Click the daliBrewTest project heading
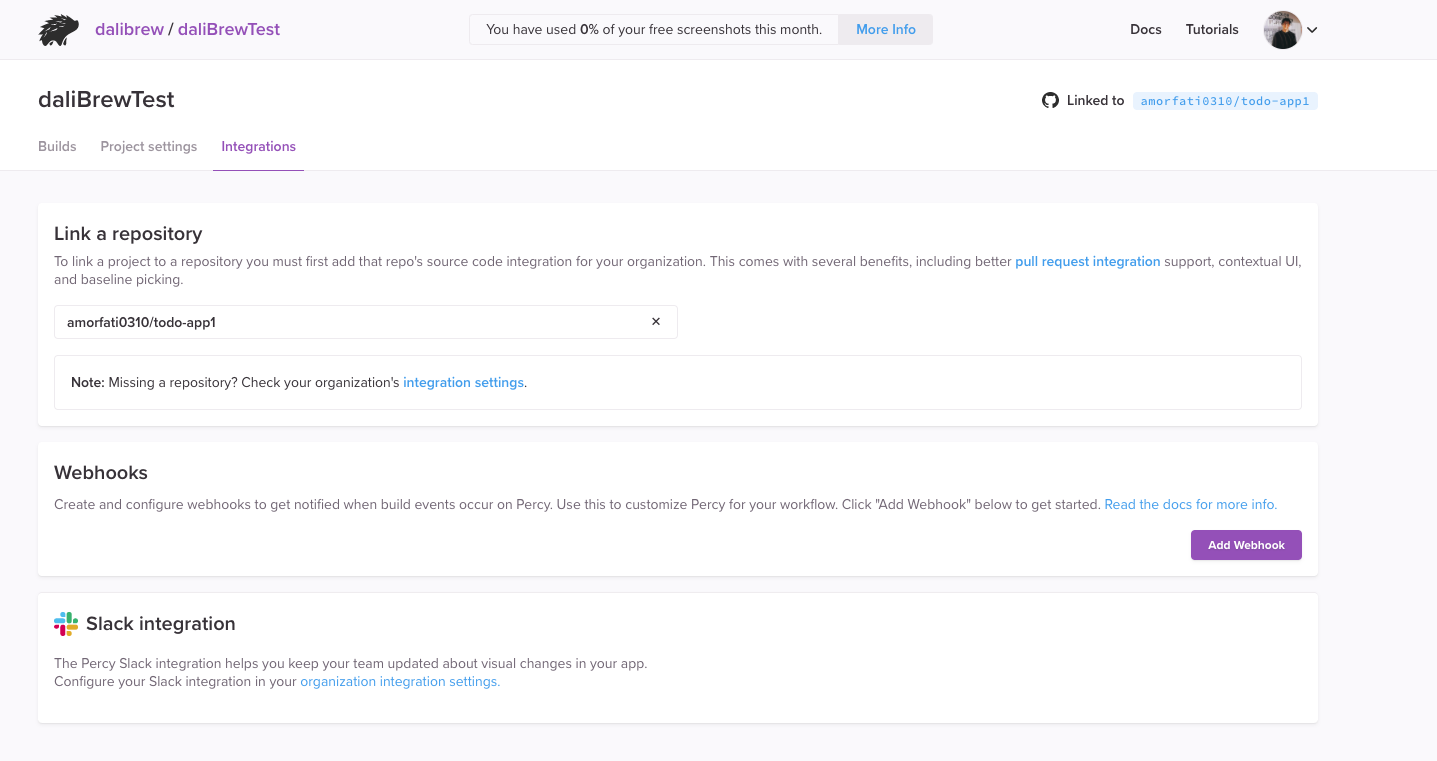This screenshot has height=761, width=1437. click(x=106, y=99)
